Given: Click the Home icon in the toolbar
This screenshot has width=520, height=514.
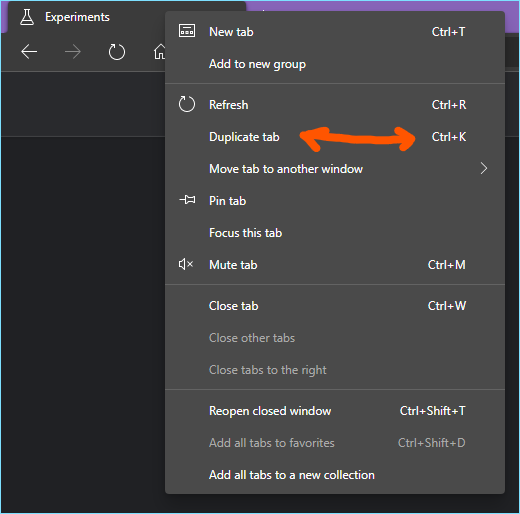Looking at the screenshot, I should click(x=160, y=52).
